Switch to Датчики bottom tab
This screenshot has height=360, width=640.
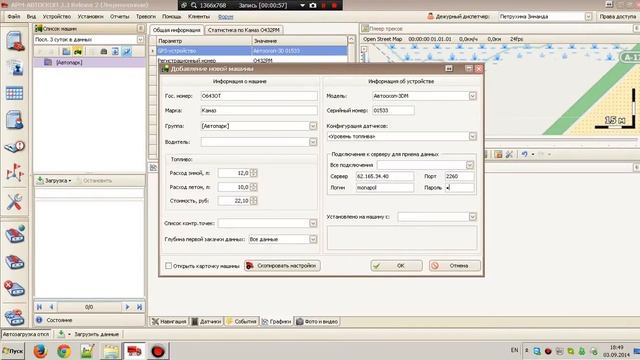pos(207,322)
